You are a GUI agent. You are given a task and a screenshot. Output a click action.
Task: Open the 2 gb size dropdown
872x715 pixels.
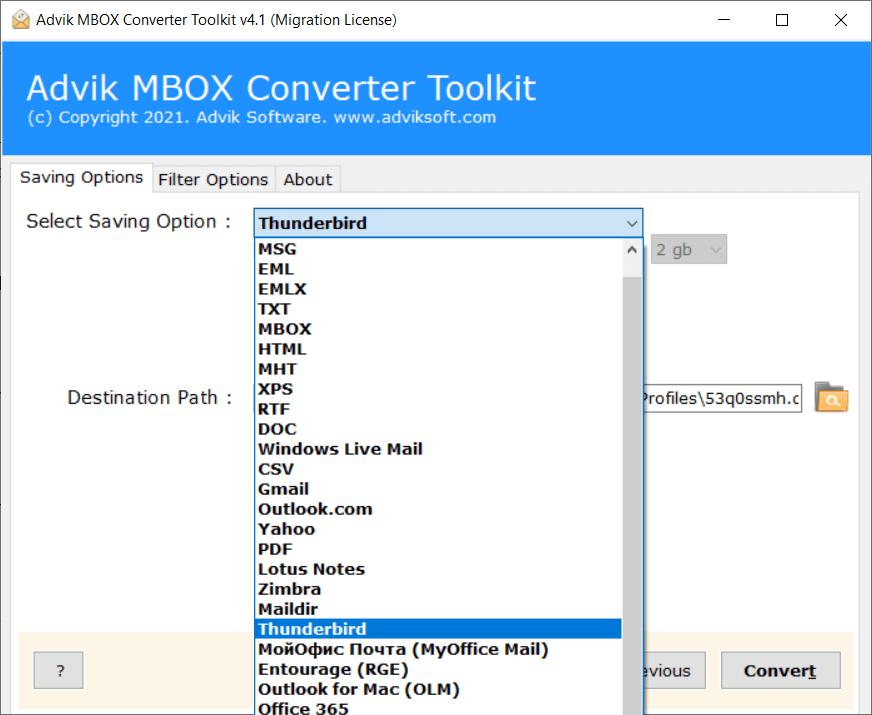(688, 250)
